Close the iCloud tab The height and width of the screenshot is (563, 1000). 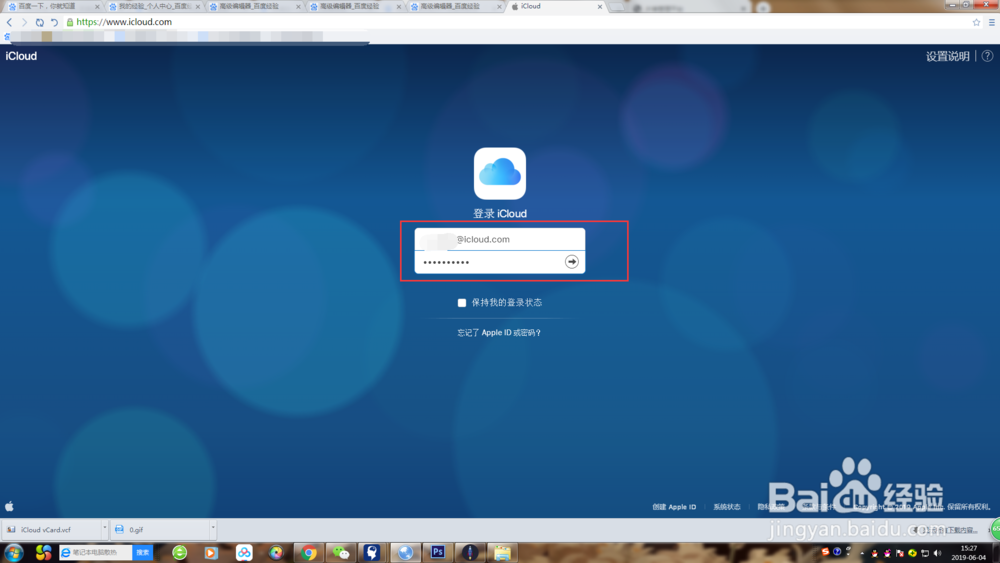pyautogui.click(x=599, y=6)
